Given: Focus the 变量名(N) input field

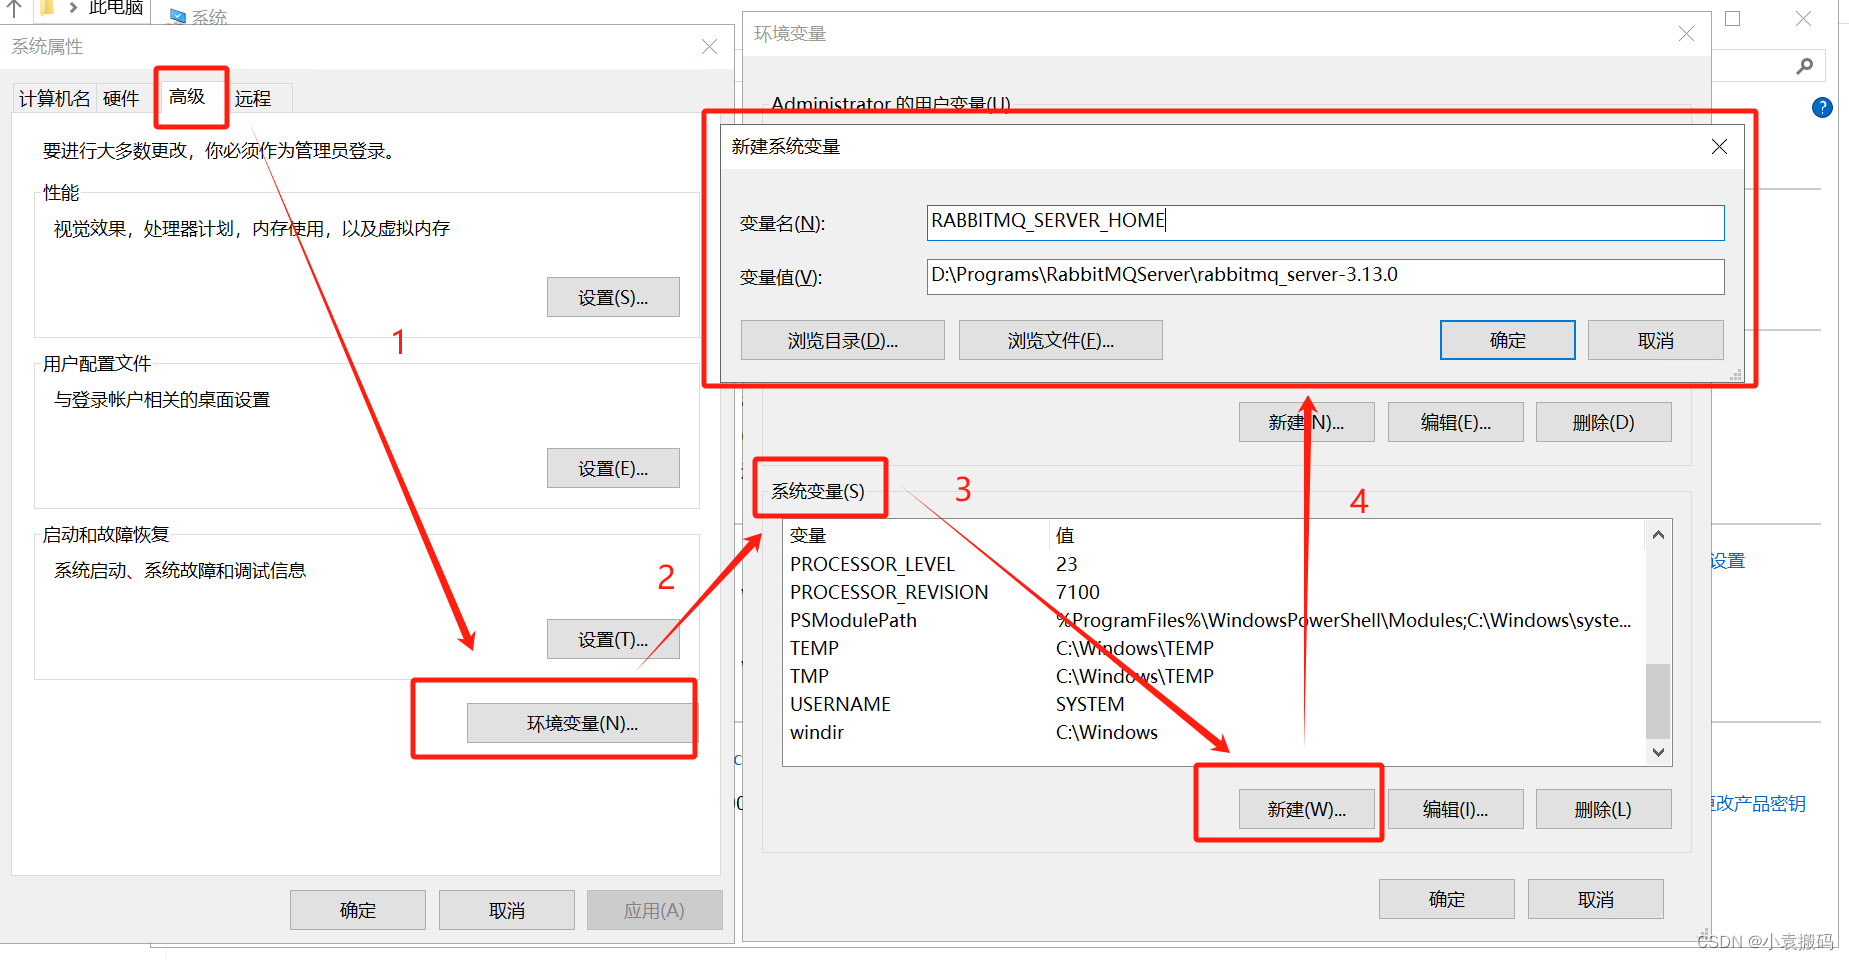Looking at the screenshot, I should (x=1325, y=222).
